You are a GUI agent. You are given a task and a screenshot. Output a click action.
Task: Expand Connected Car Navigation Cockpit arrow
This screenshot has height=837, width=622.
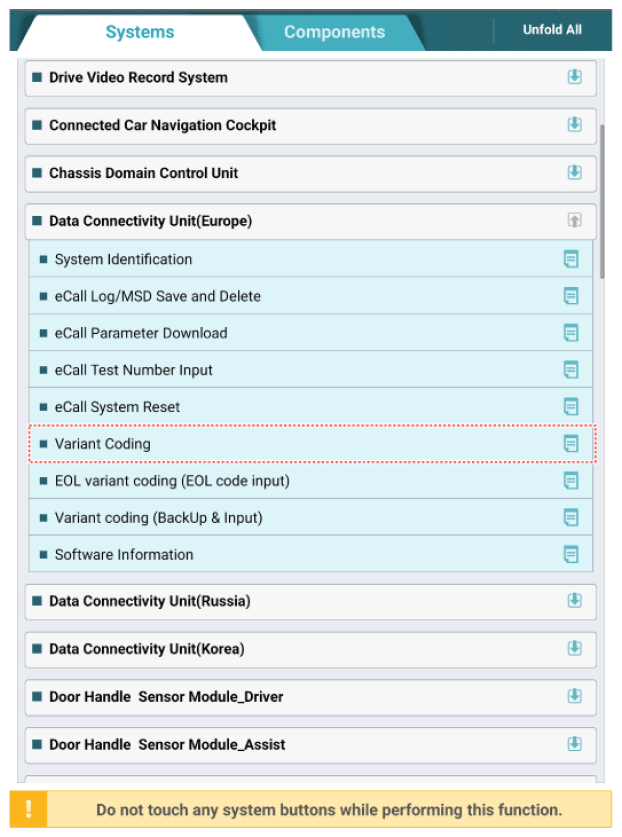tap(574, 125)
